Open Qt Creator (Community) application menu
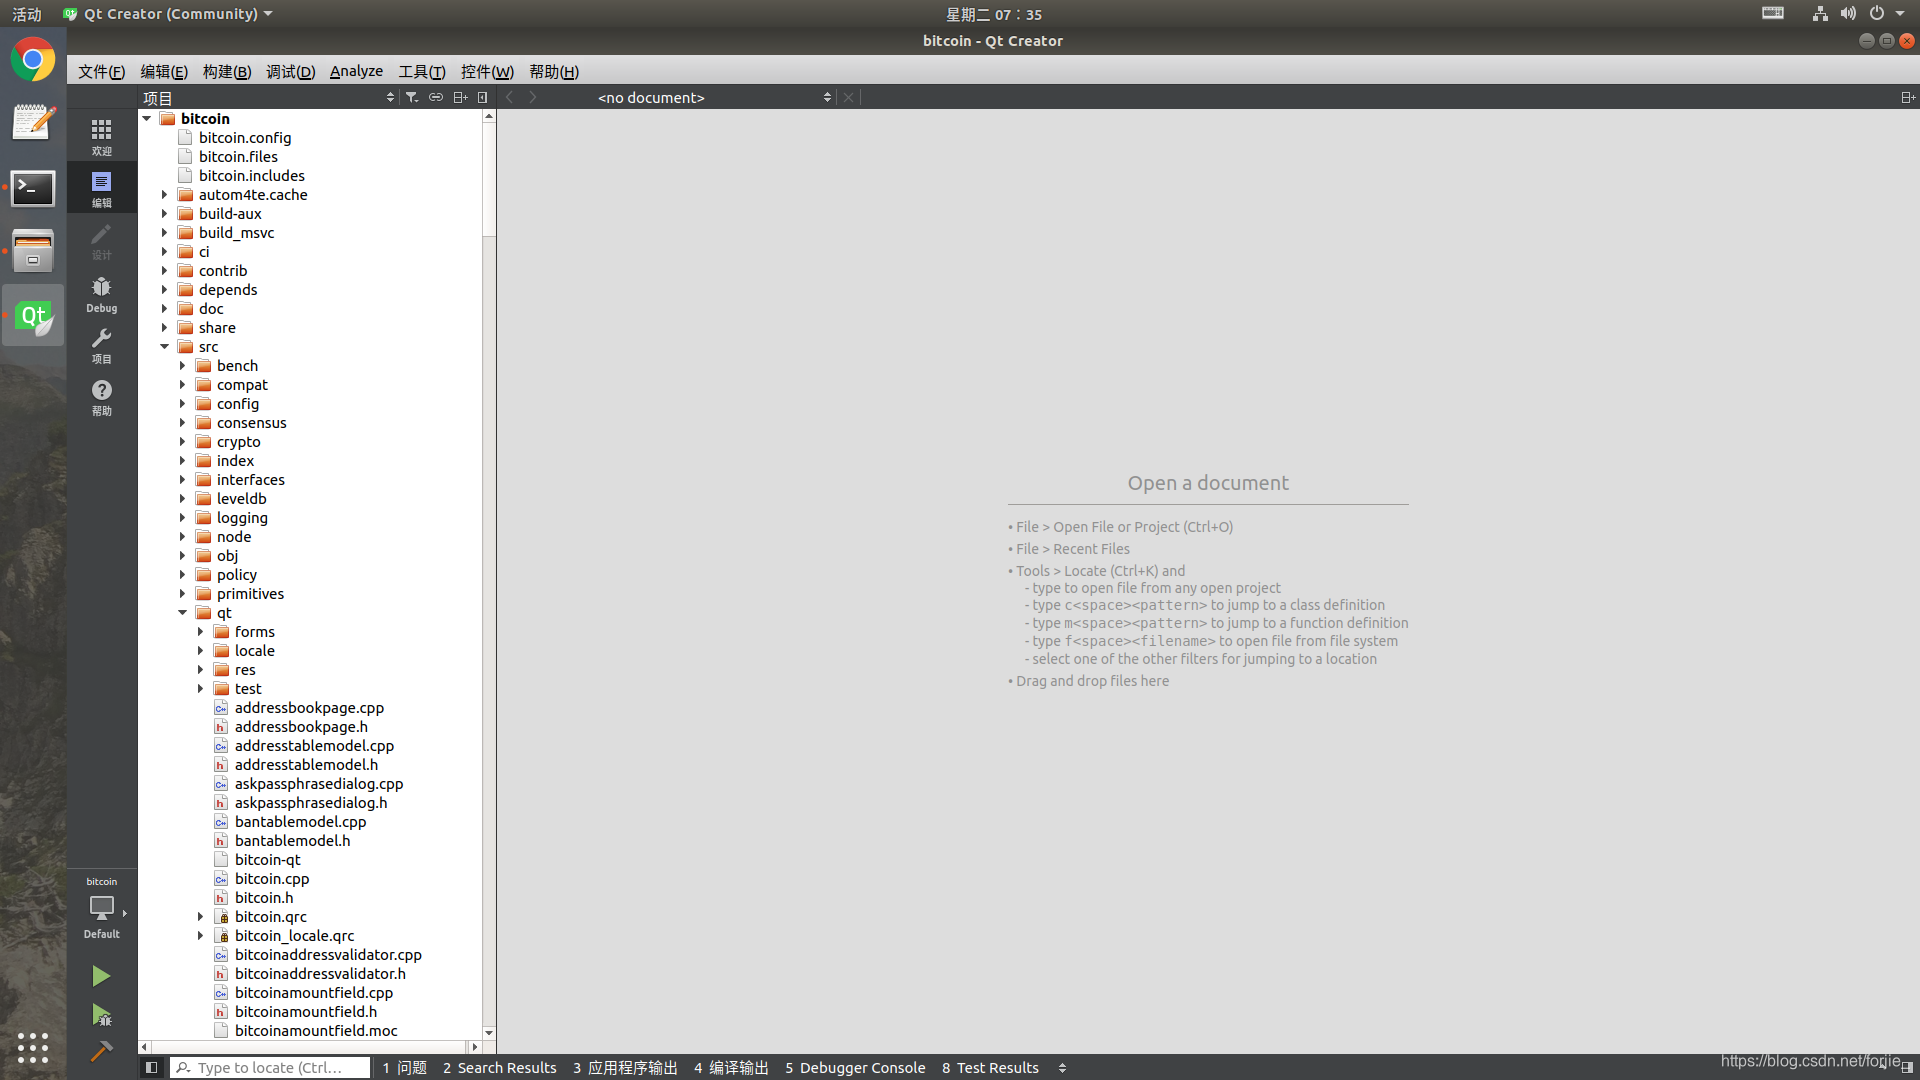1920x1080 pixels. [x=168, y=14]
